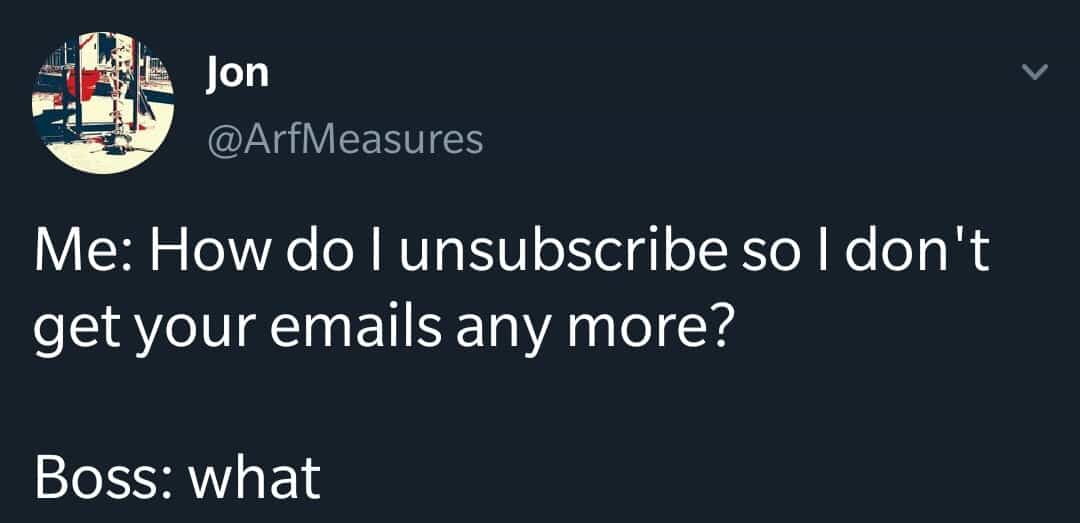Expand the tweet options chevron
The width and height of the screenshot is (1080, 523).
[x=1037, y=72]
